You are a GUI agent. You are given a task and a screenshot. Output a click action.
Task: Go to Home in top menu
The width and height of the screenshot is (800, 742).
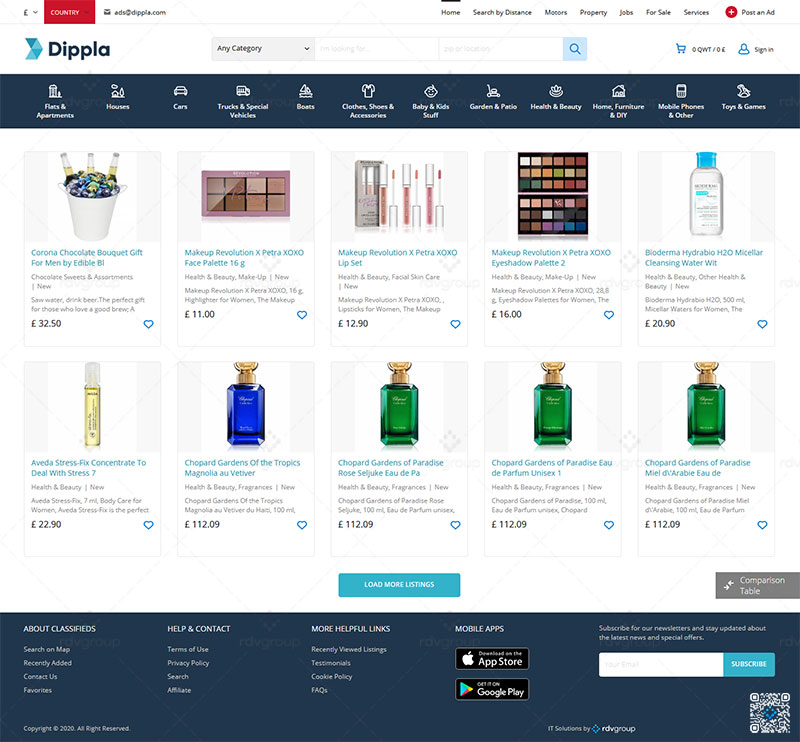point(451,12)
